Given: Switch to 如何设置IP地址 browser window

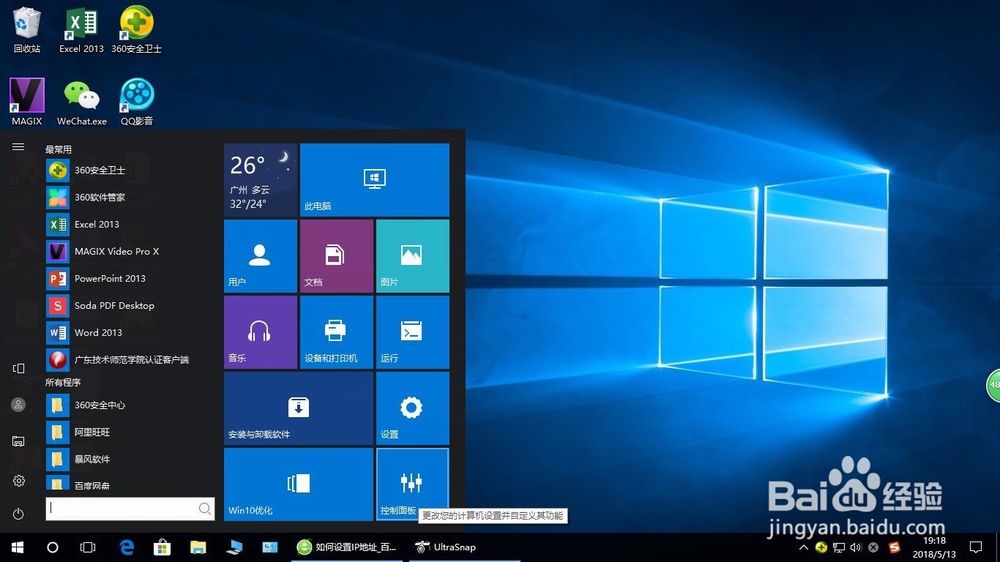Looking at the screenshot, I should coord(348,547).
